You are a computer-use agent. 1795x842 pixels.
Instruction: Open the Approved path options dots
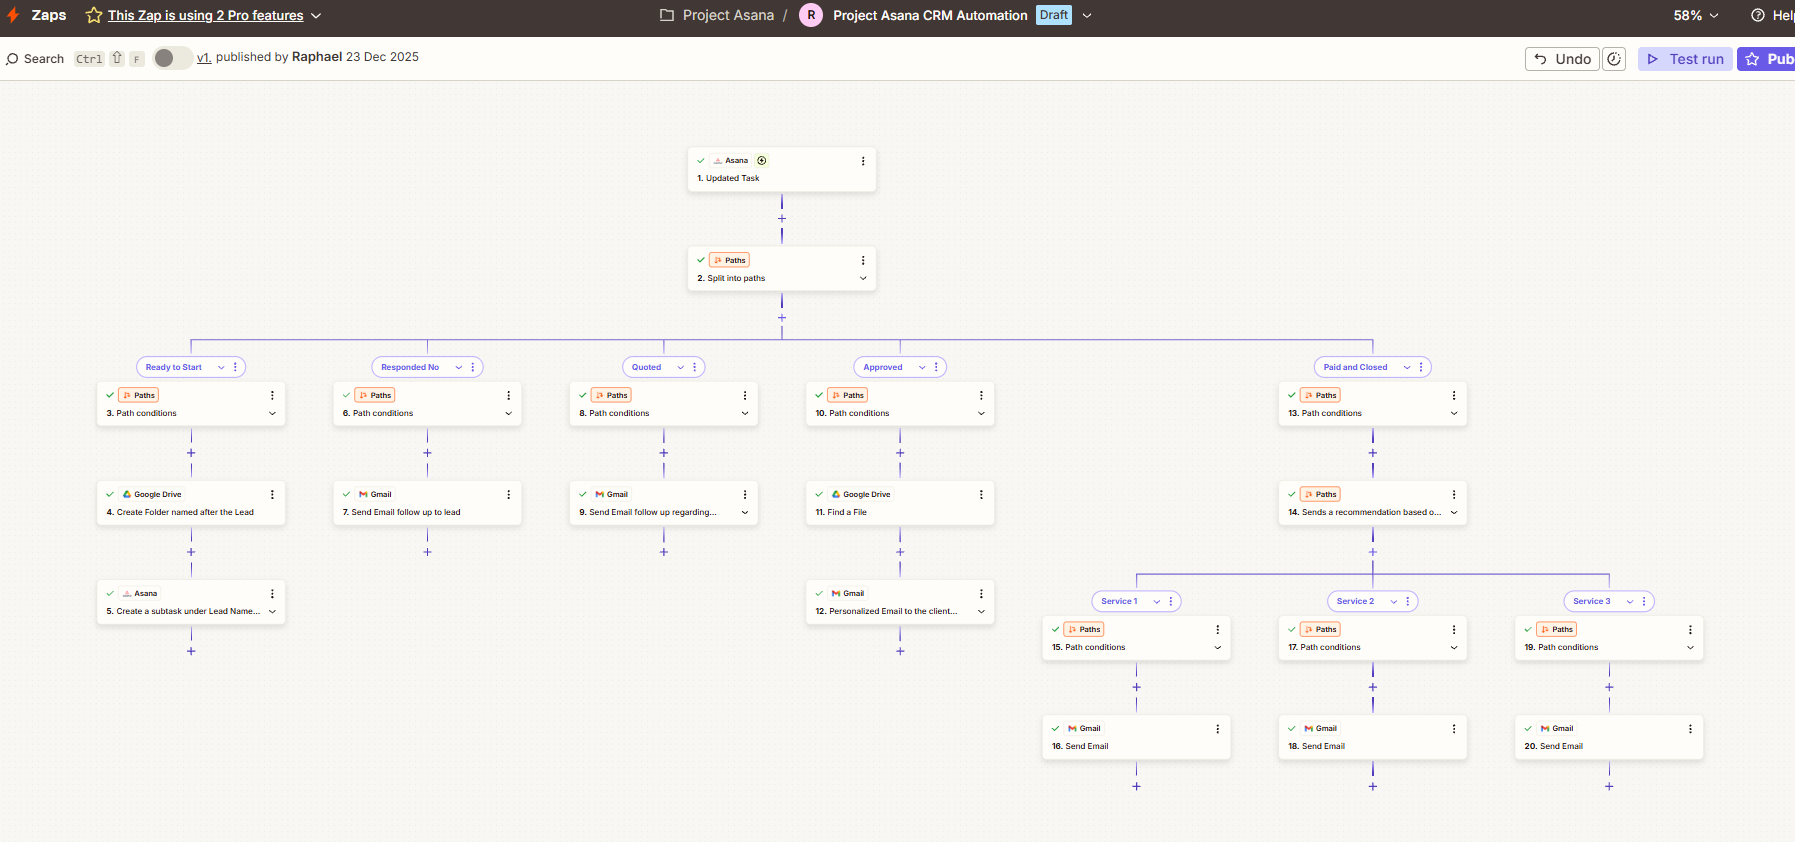click(x=936, y=367)
